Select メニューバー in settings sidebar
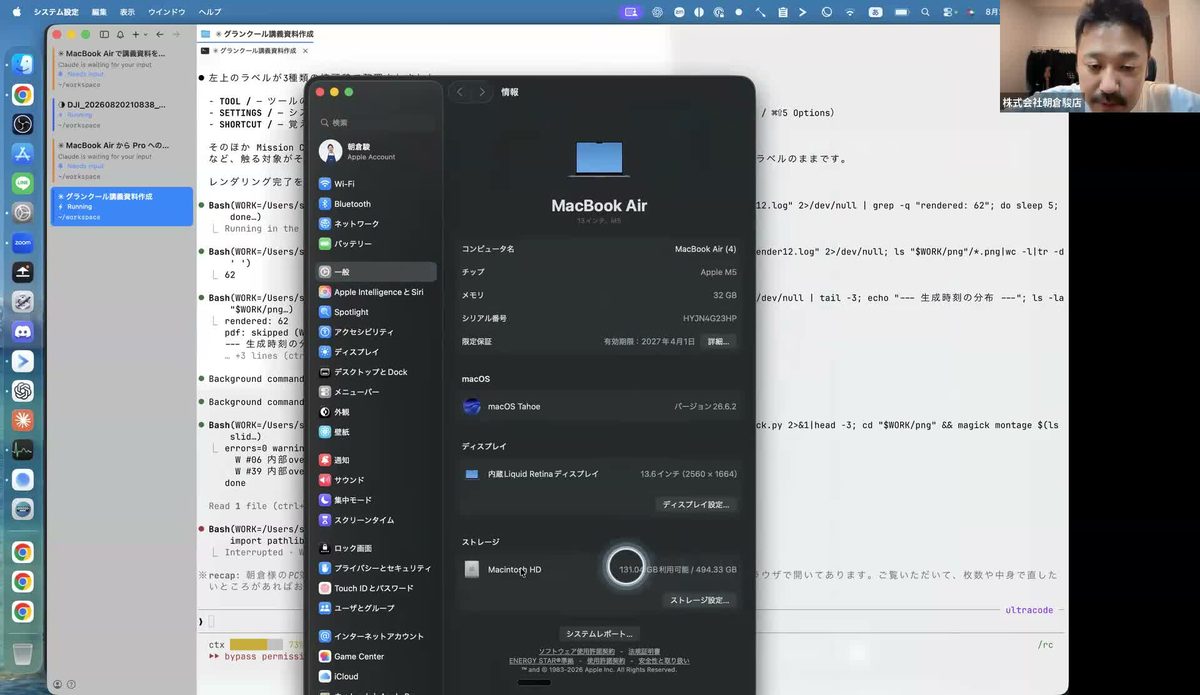1200x695 pixels. tap(376, 392)
